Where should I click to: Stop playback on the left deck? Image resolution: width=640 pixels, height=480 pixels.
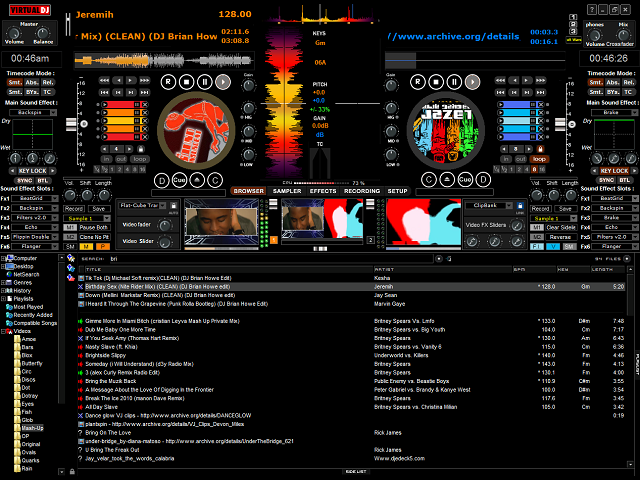coord(187,82)
